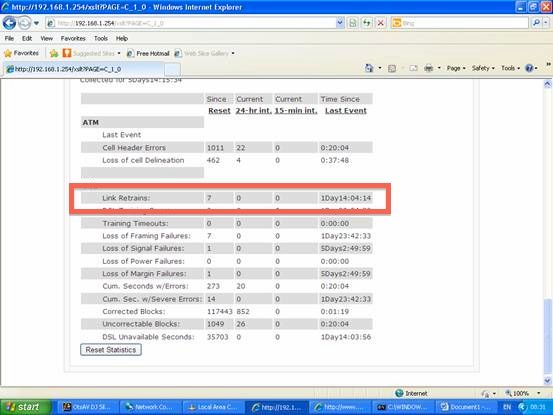The image size is (553, 415).
Task: Click the red Stop loading icon
Action: 381,23
